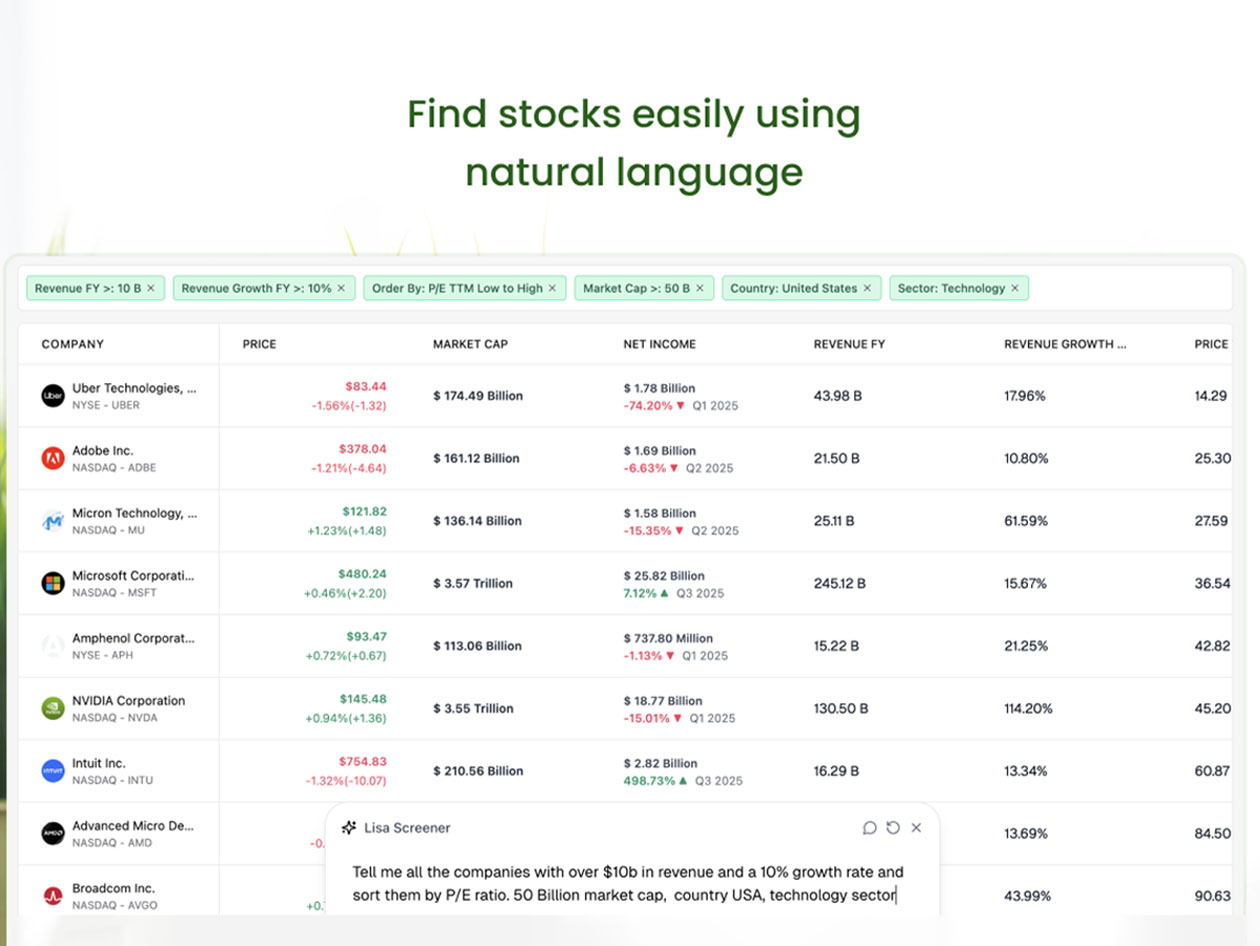Click the Microsoft Corporation logo

pos(52,583)
